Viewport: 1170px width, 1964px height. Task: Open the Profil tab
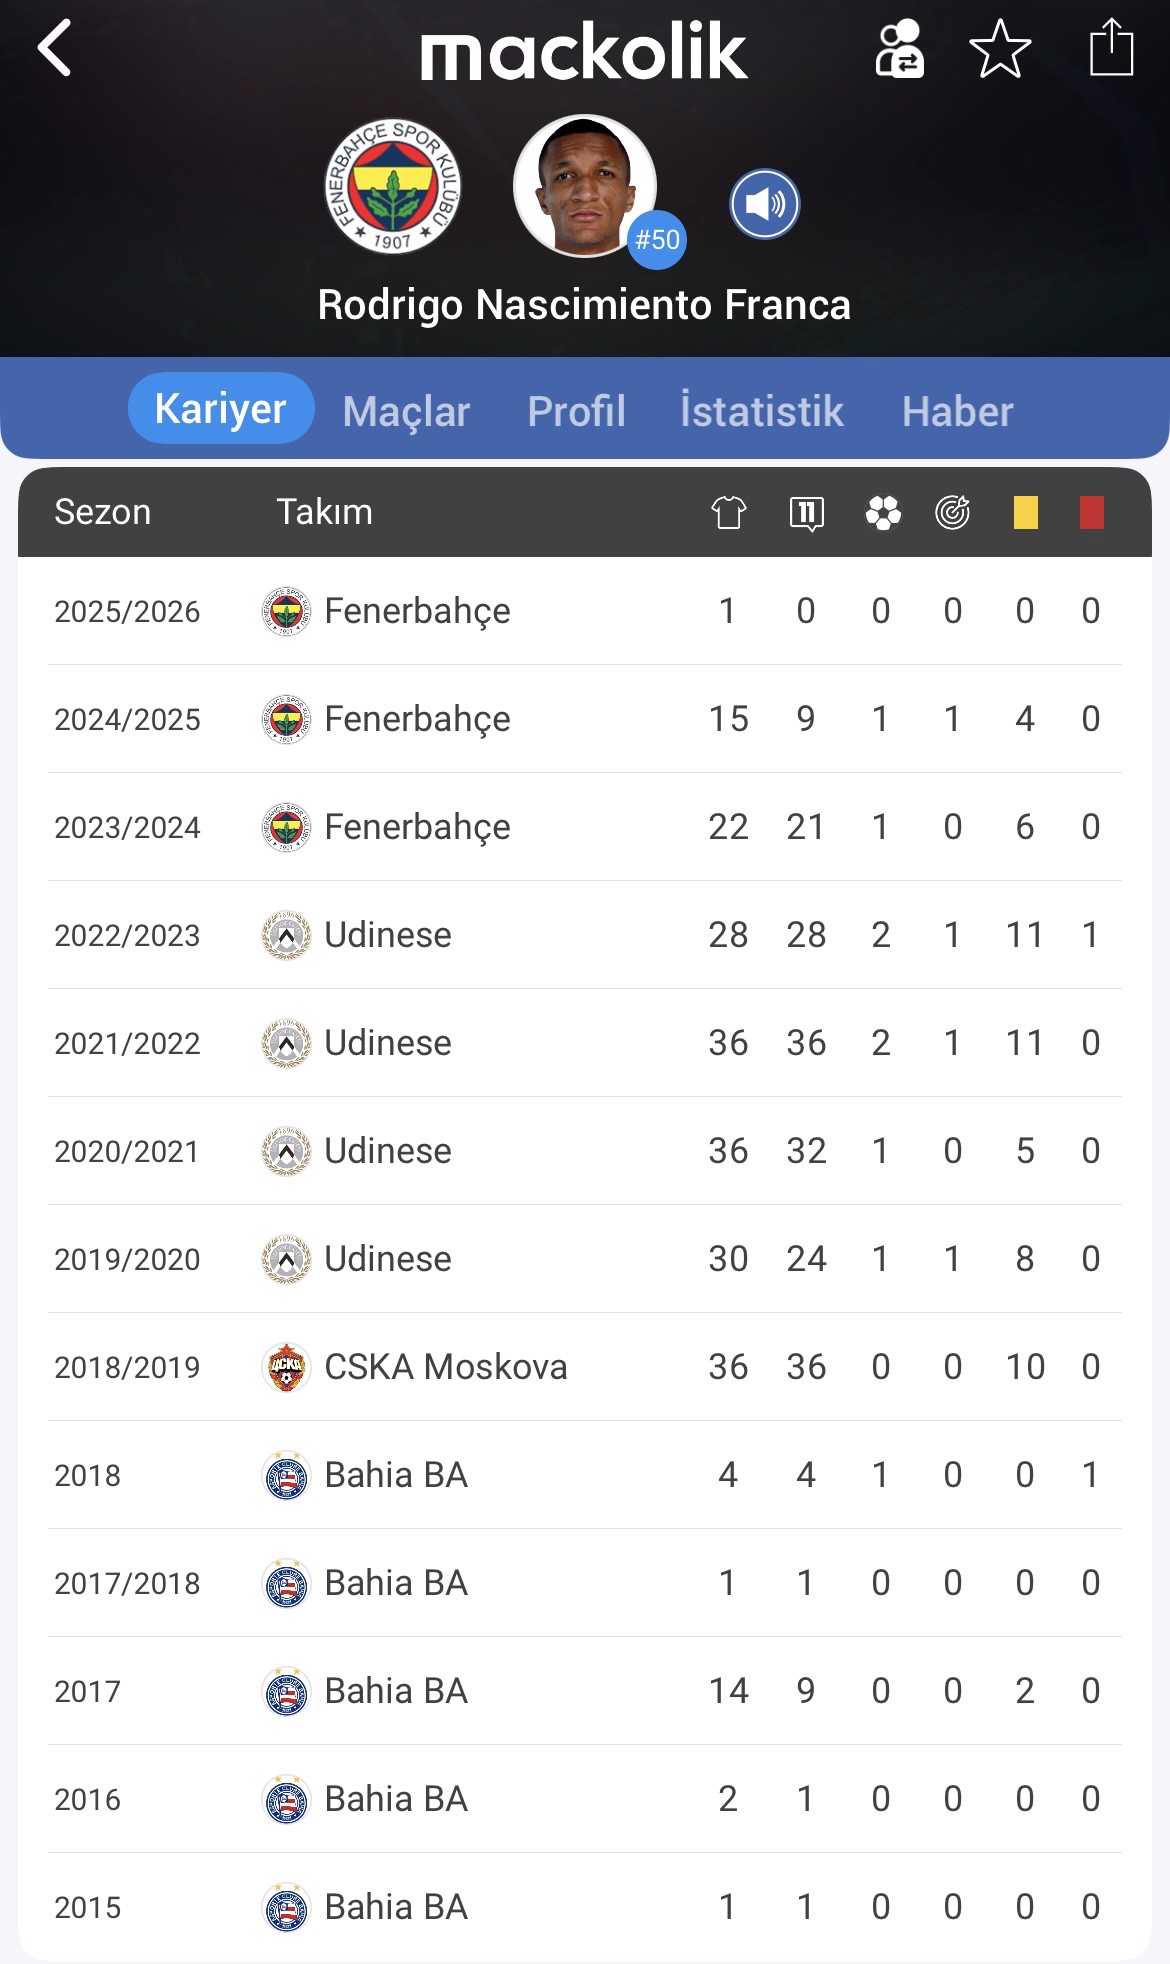[x=577, y=411]
